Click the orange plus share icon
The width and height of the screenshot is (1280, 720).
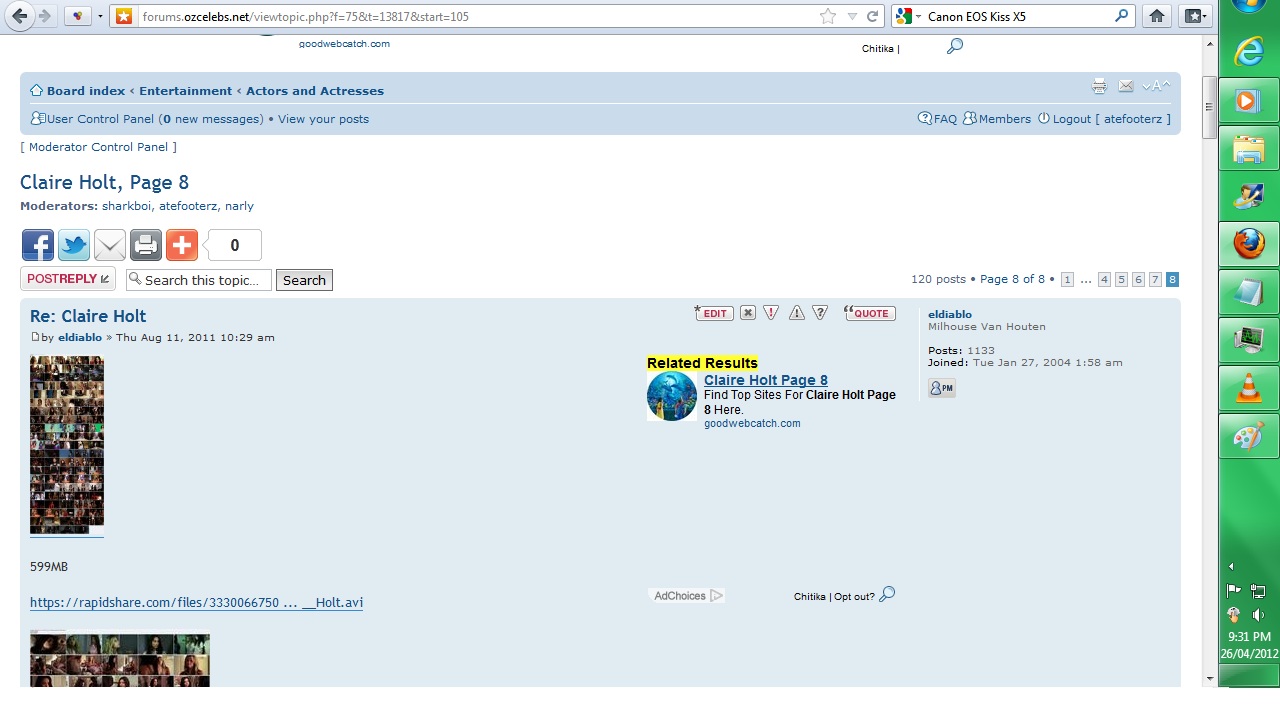pos(181,245)
